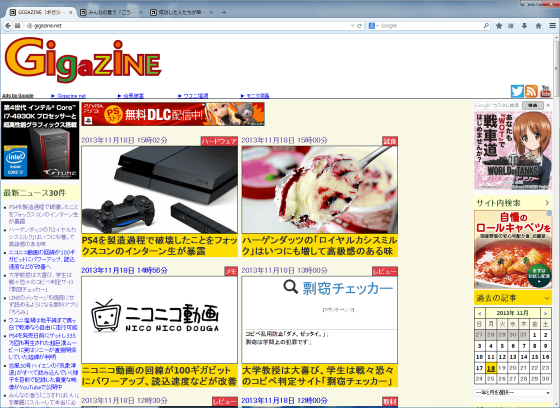Open the bookmarks list icon
560x408 pixels.
(x=511, y=26)
